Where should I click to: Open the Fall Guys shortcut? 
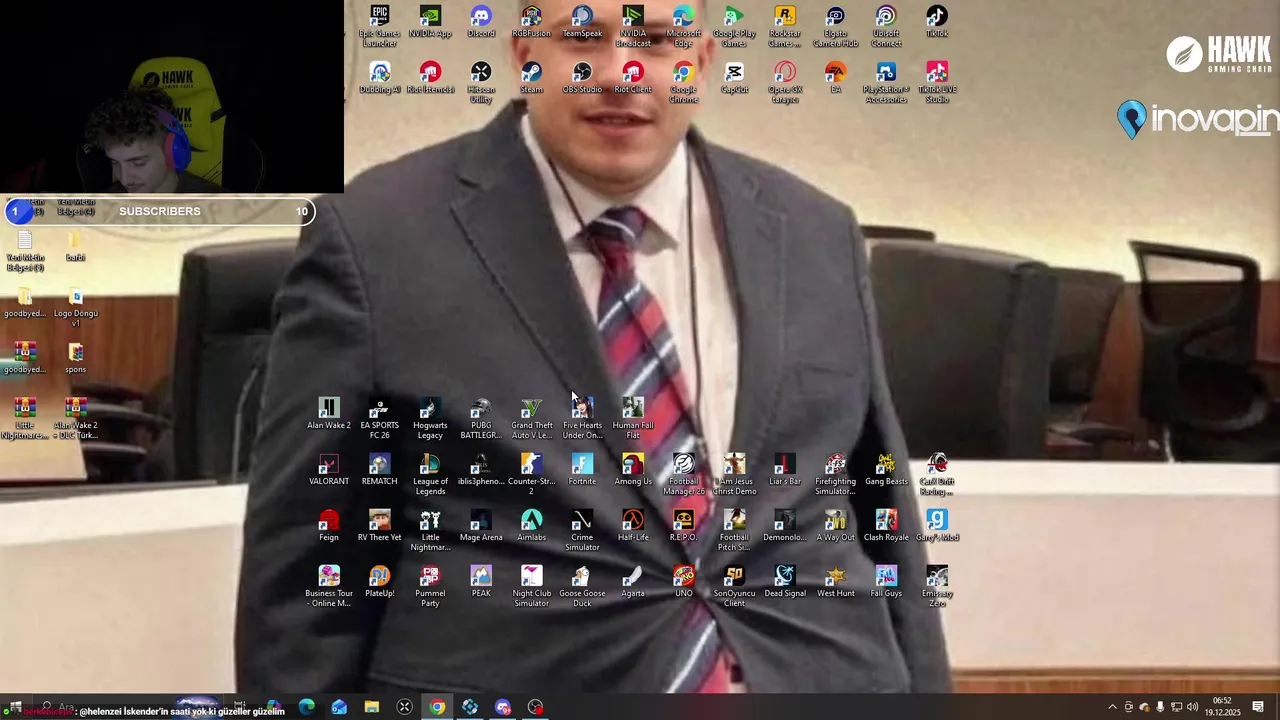click(x=886, y=582)
